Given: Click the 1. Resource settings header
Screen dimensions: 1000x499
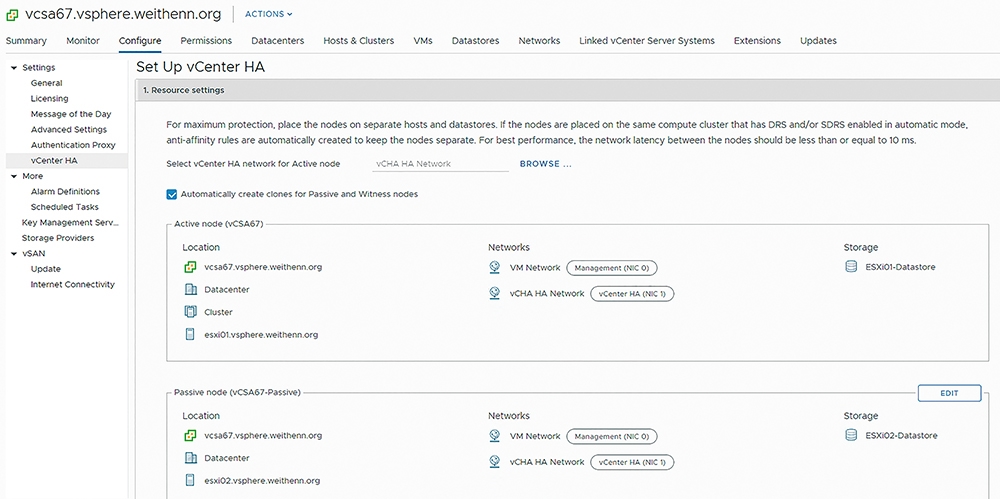Looking at the screenshot, I should [568, 91].
